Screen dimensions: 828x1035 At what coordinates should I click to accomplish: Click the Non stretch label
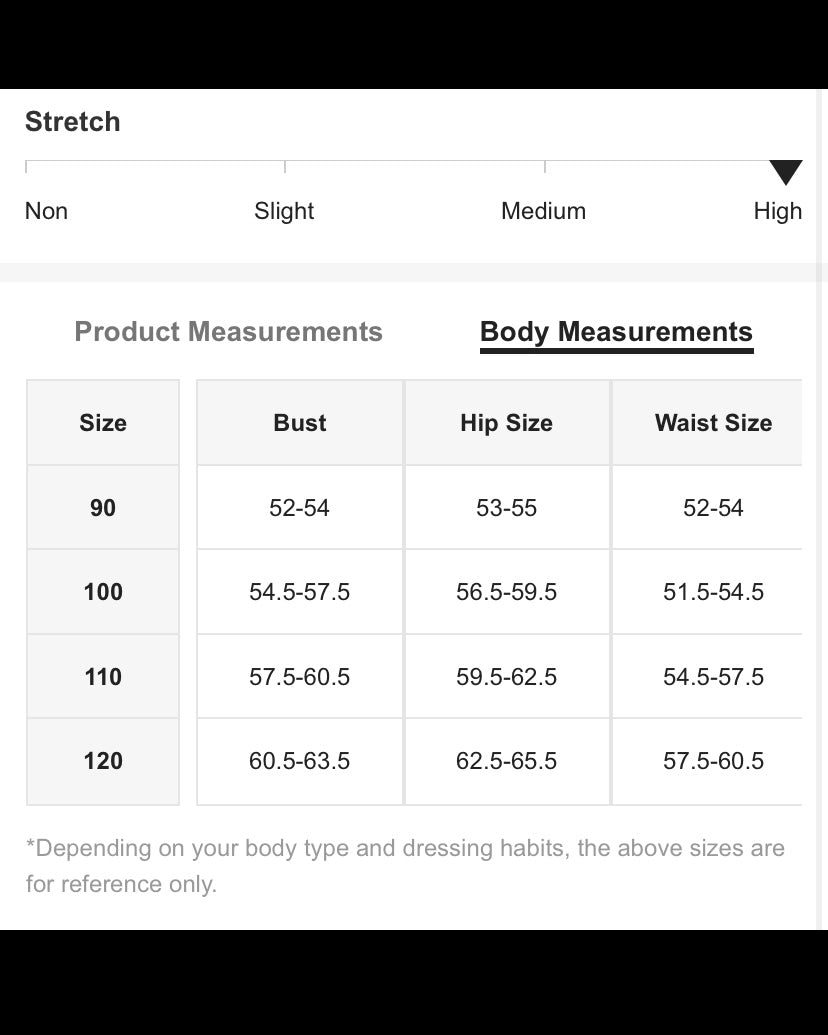point(46,211)
